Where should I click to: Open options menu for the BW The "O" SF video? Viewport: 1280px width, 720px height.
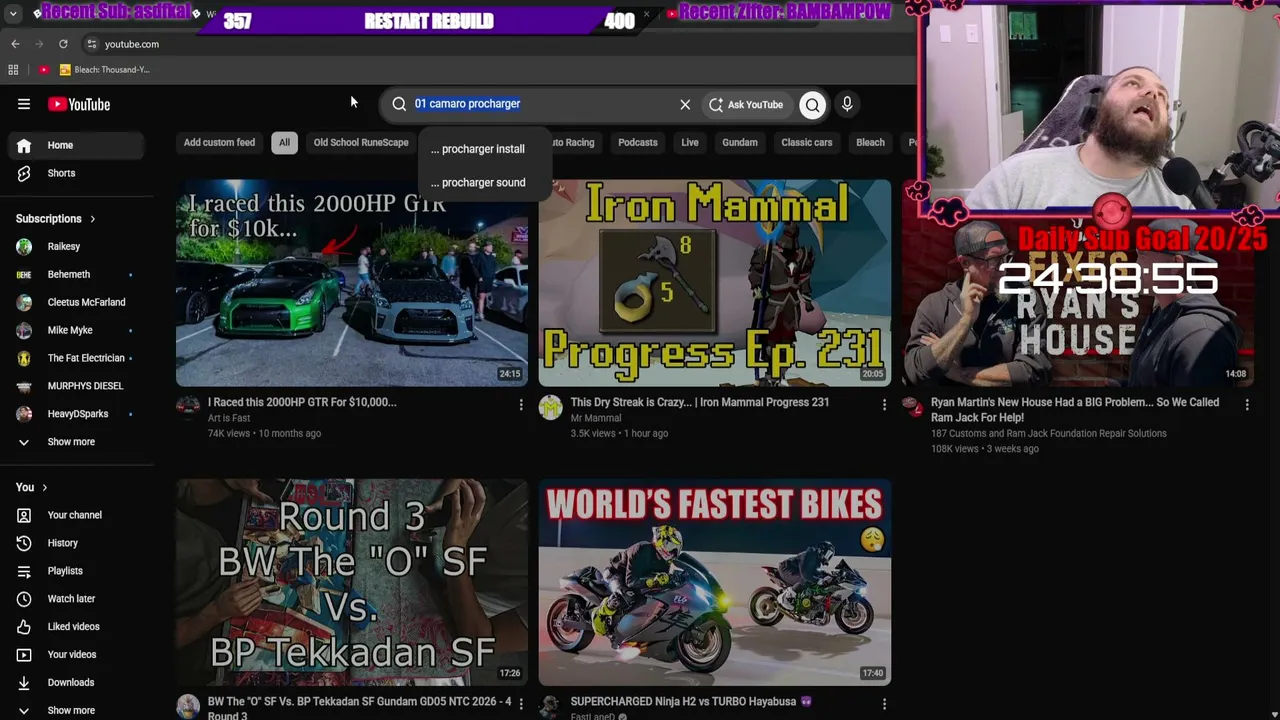tap(521, 704)
